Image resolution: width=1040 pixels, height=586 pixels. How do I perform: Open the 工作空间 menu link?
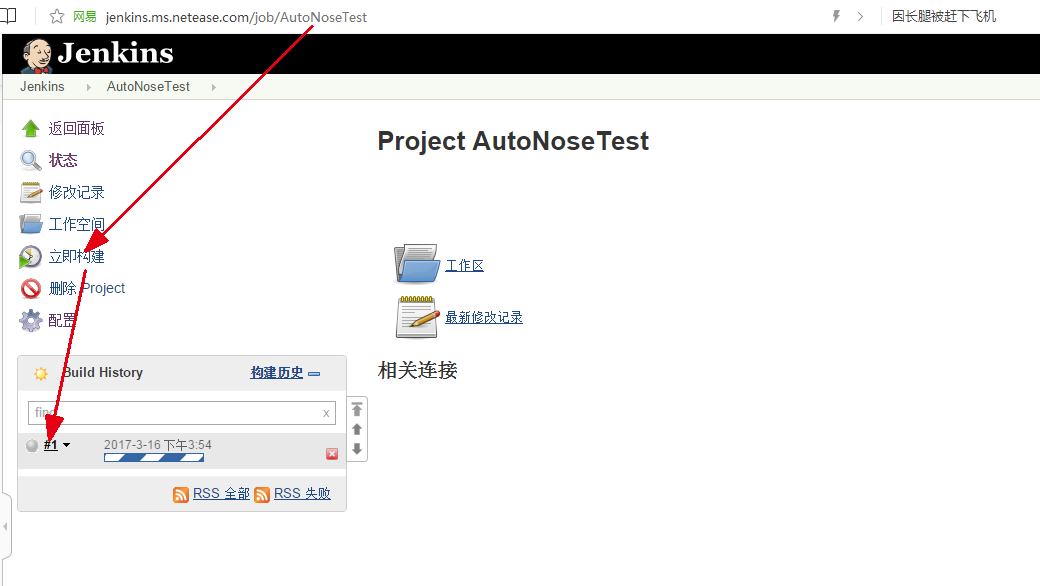(x=76, y=224)
